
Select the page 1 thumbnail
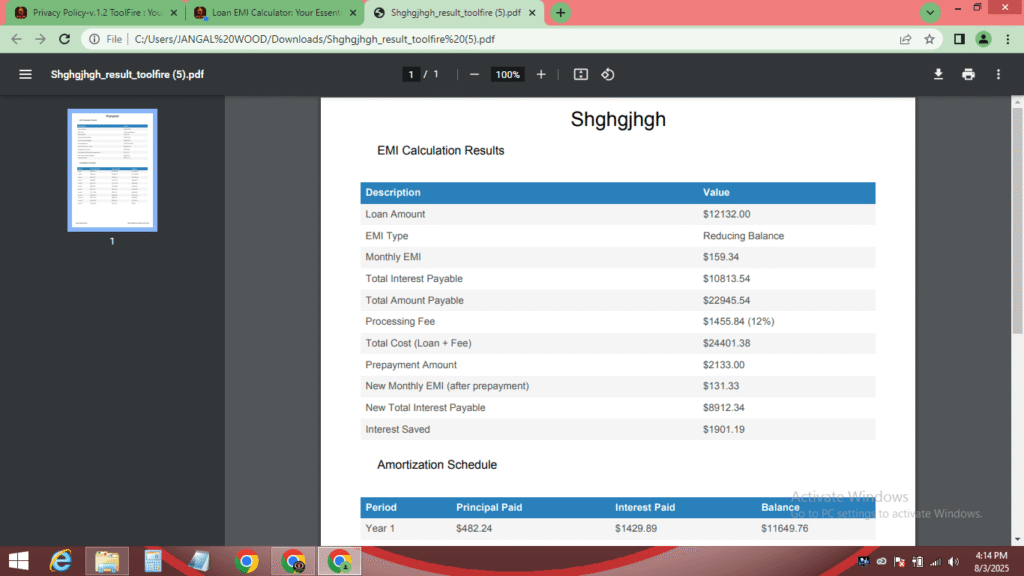[111, 170]
